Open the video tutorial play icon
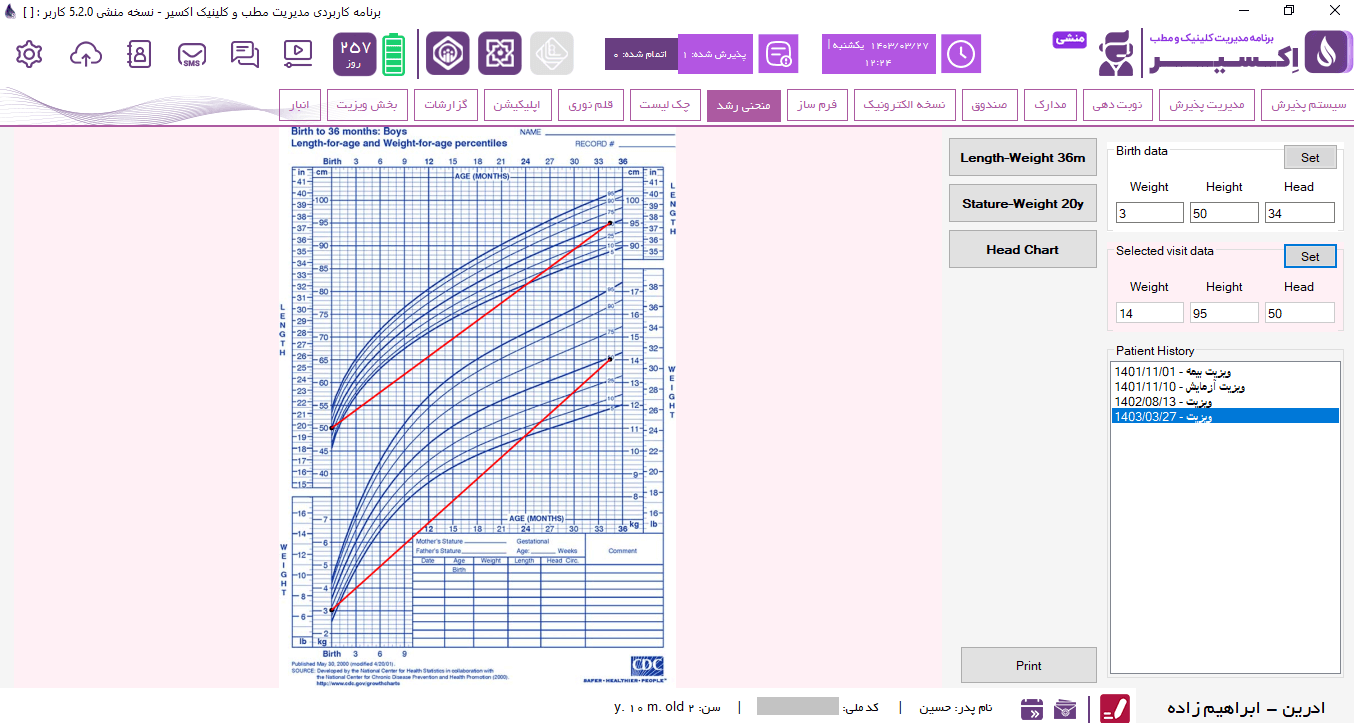 [x=297, y=54]
